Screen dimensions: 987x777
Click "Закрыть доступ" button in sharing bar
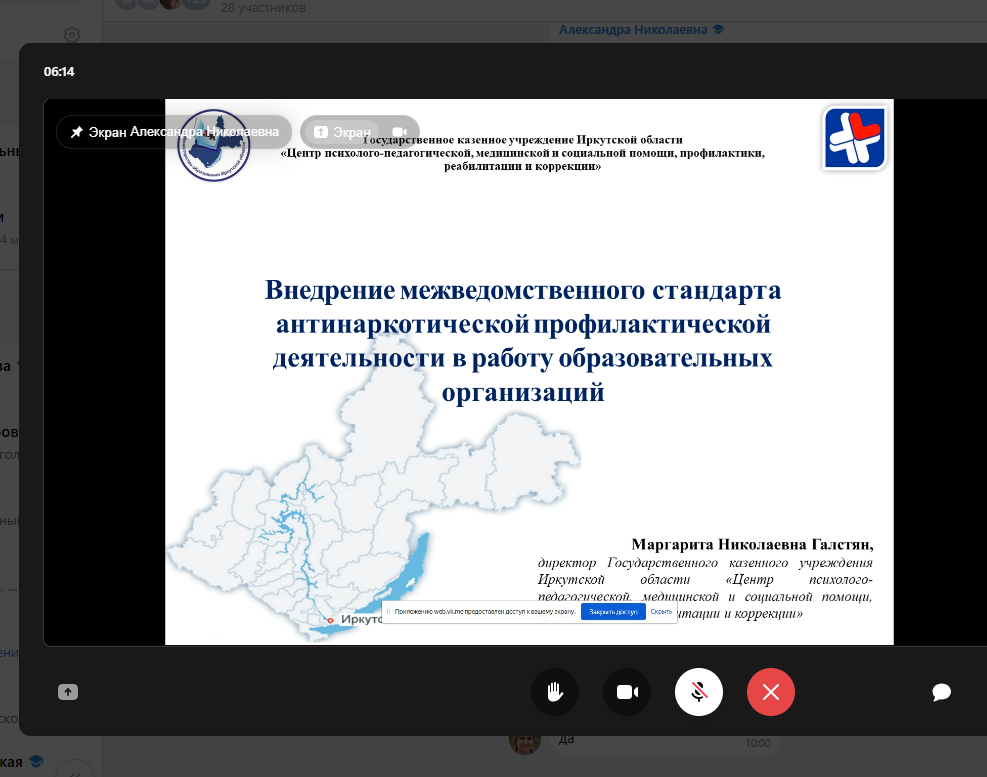point(613,611)
